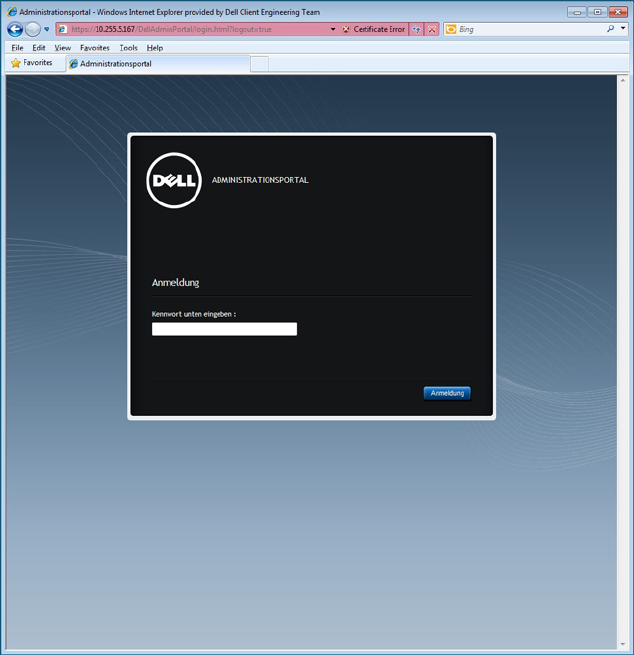Run search with the magnifier icon
The height and width of the screenshot is (655, 634).
click(x=611, y=29)
